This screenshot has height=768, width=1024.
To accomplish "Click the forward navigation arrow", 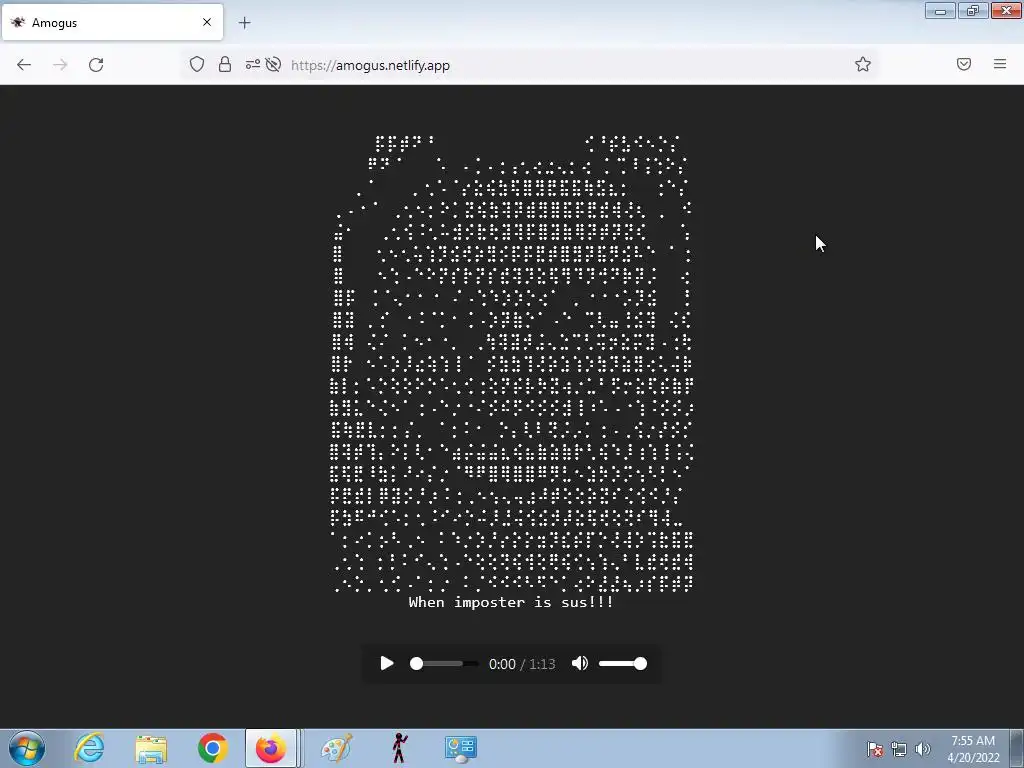I will pos(60,65).
